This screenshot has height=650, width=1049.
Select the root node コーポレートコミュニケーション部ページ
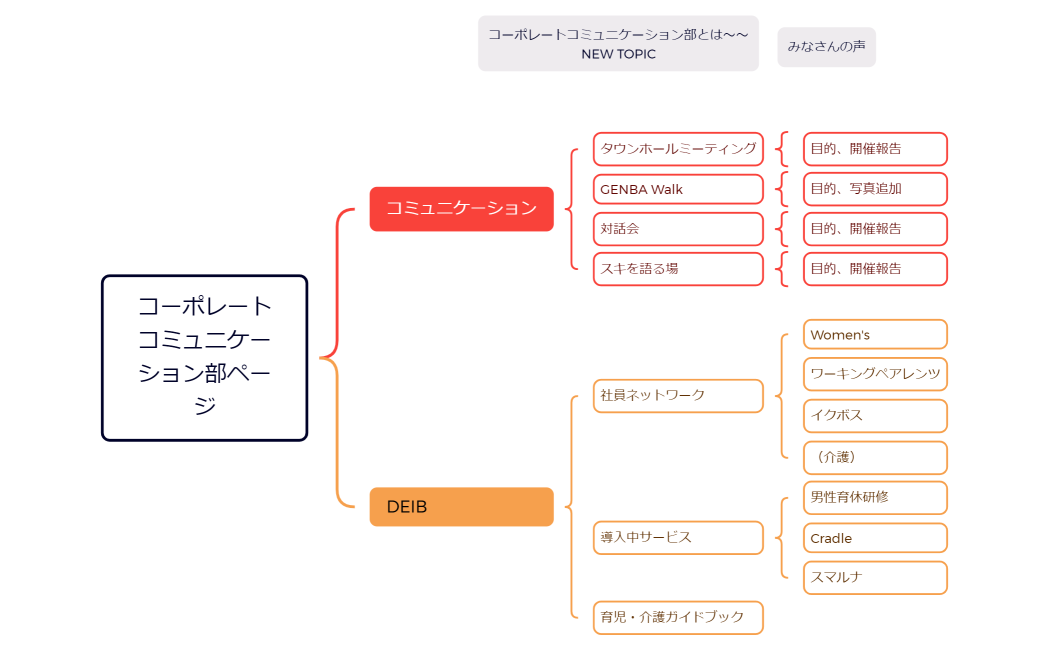pyautogui.click(x=204, y=358)
